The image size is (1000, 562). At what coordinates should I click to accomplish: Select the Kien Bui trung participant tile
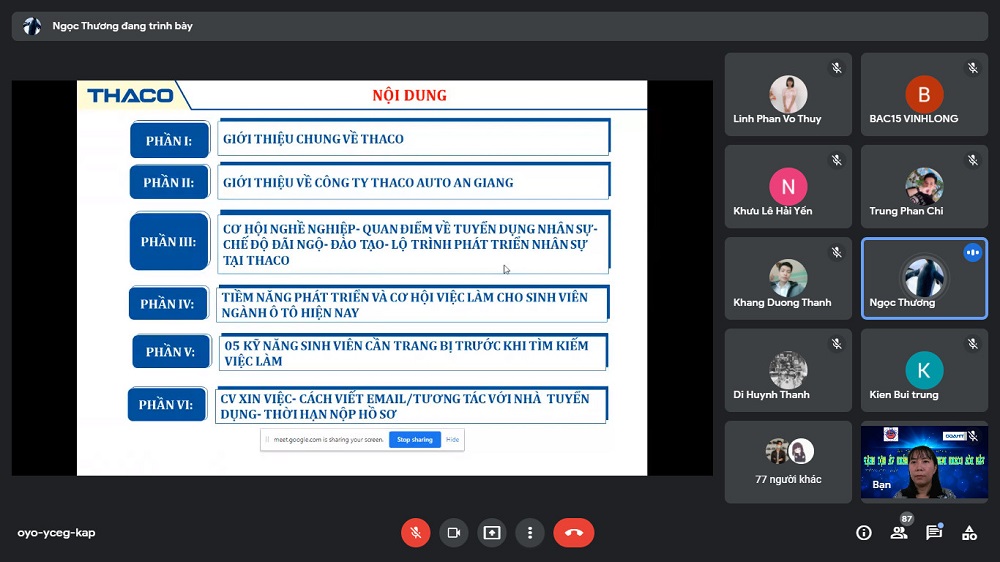pyautogui.click(x=924, y=370)
